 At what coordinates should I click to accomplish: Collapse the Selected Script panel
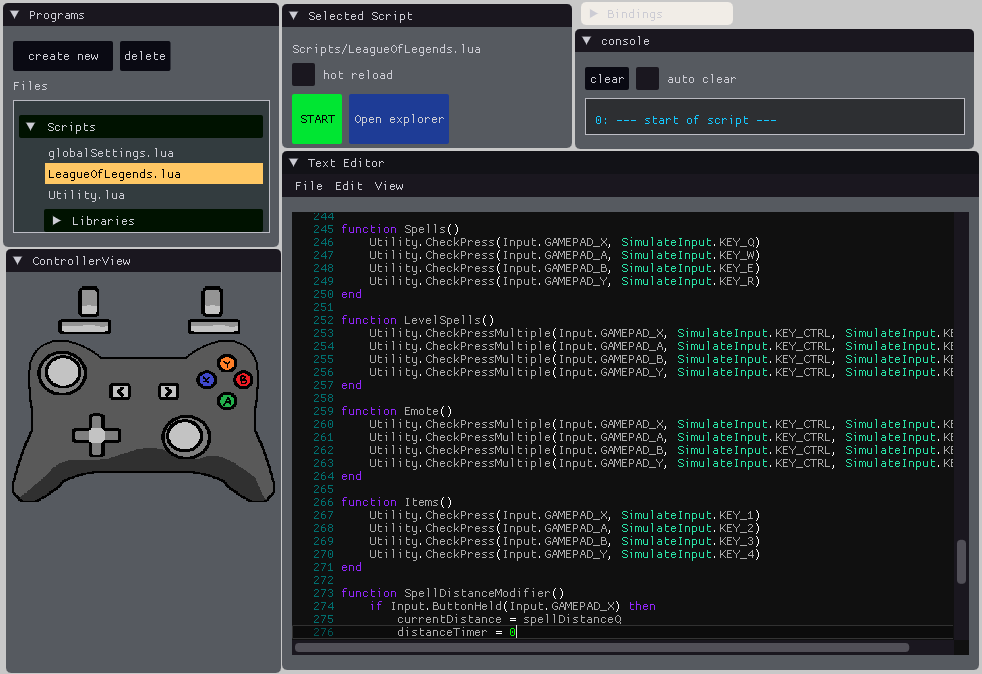point(294,16)
